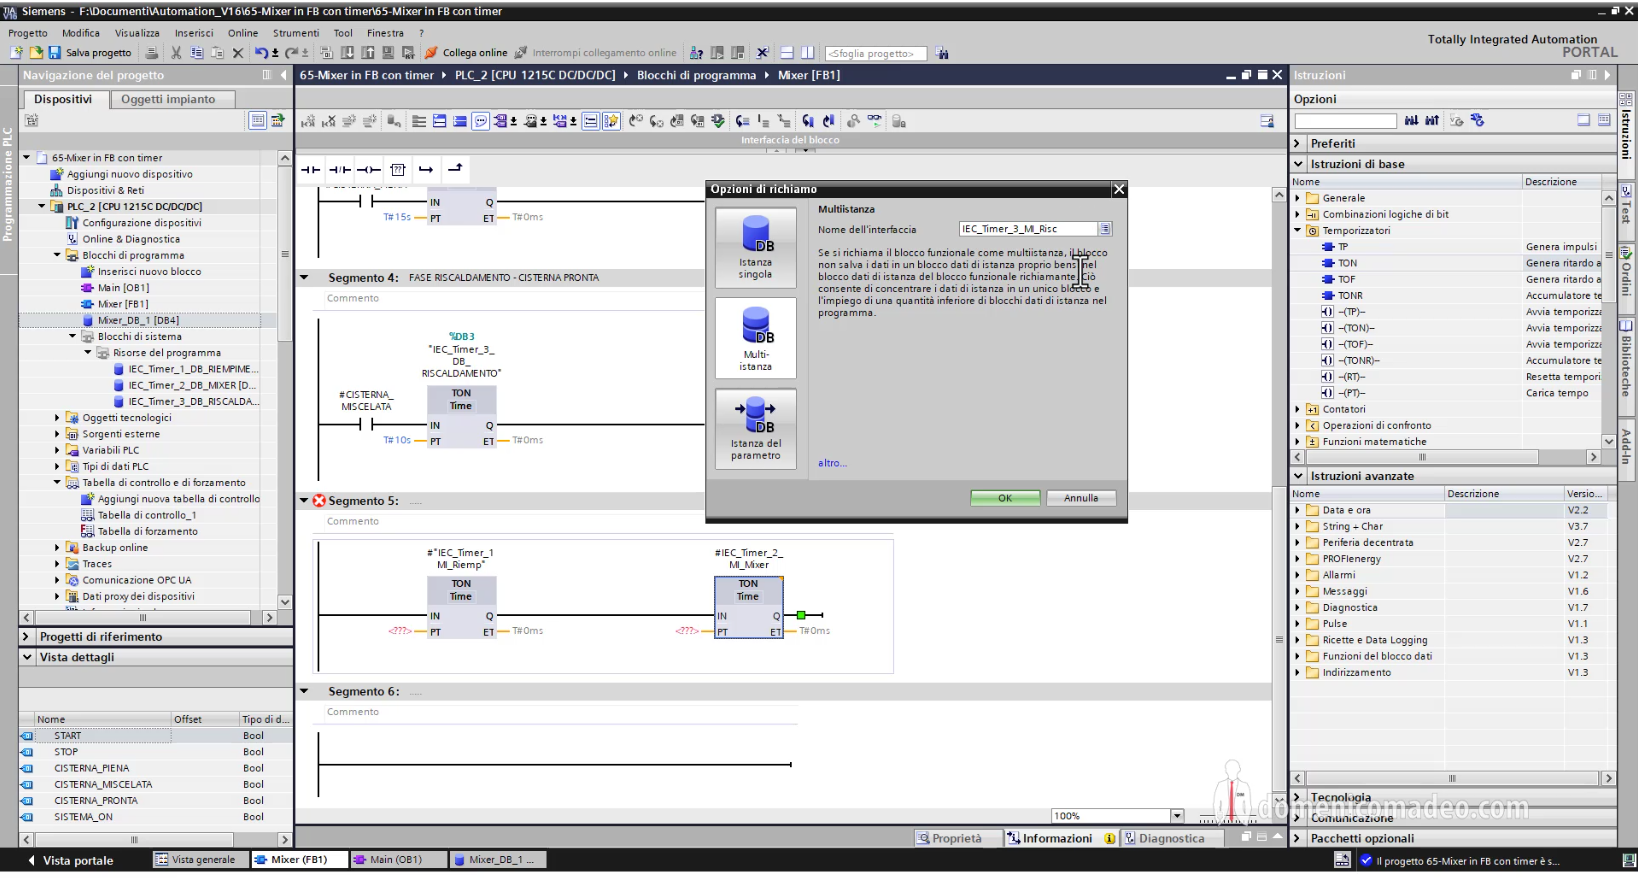Open the Nome dell'interfaccia dropdown list
This screenshot has height=894, width=1638.
coord(1105,229)
